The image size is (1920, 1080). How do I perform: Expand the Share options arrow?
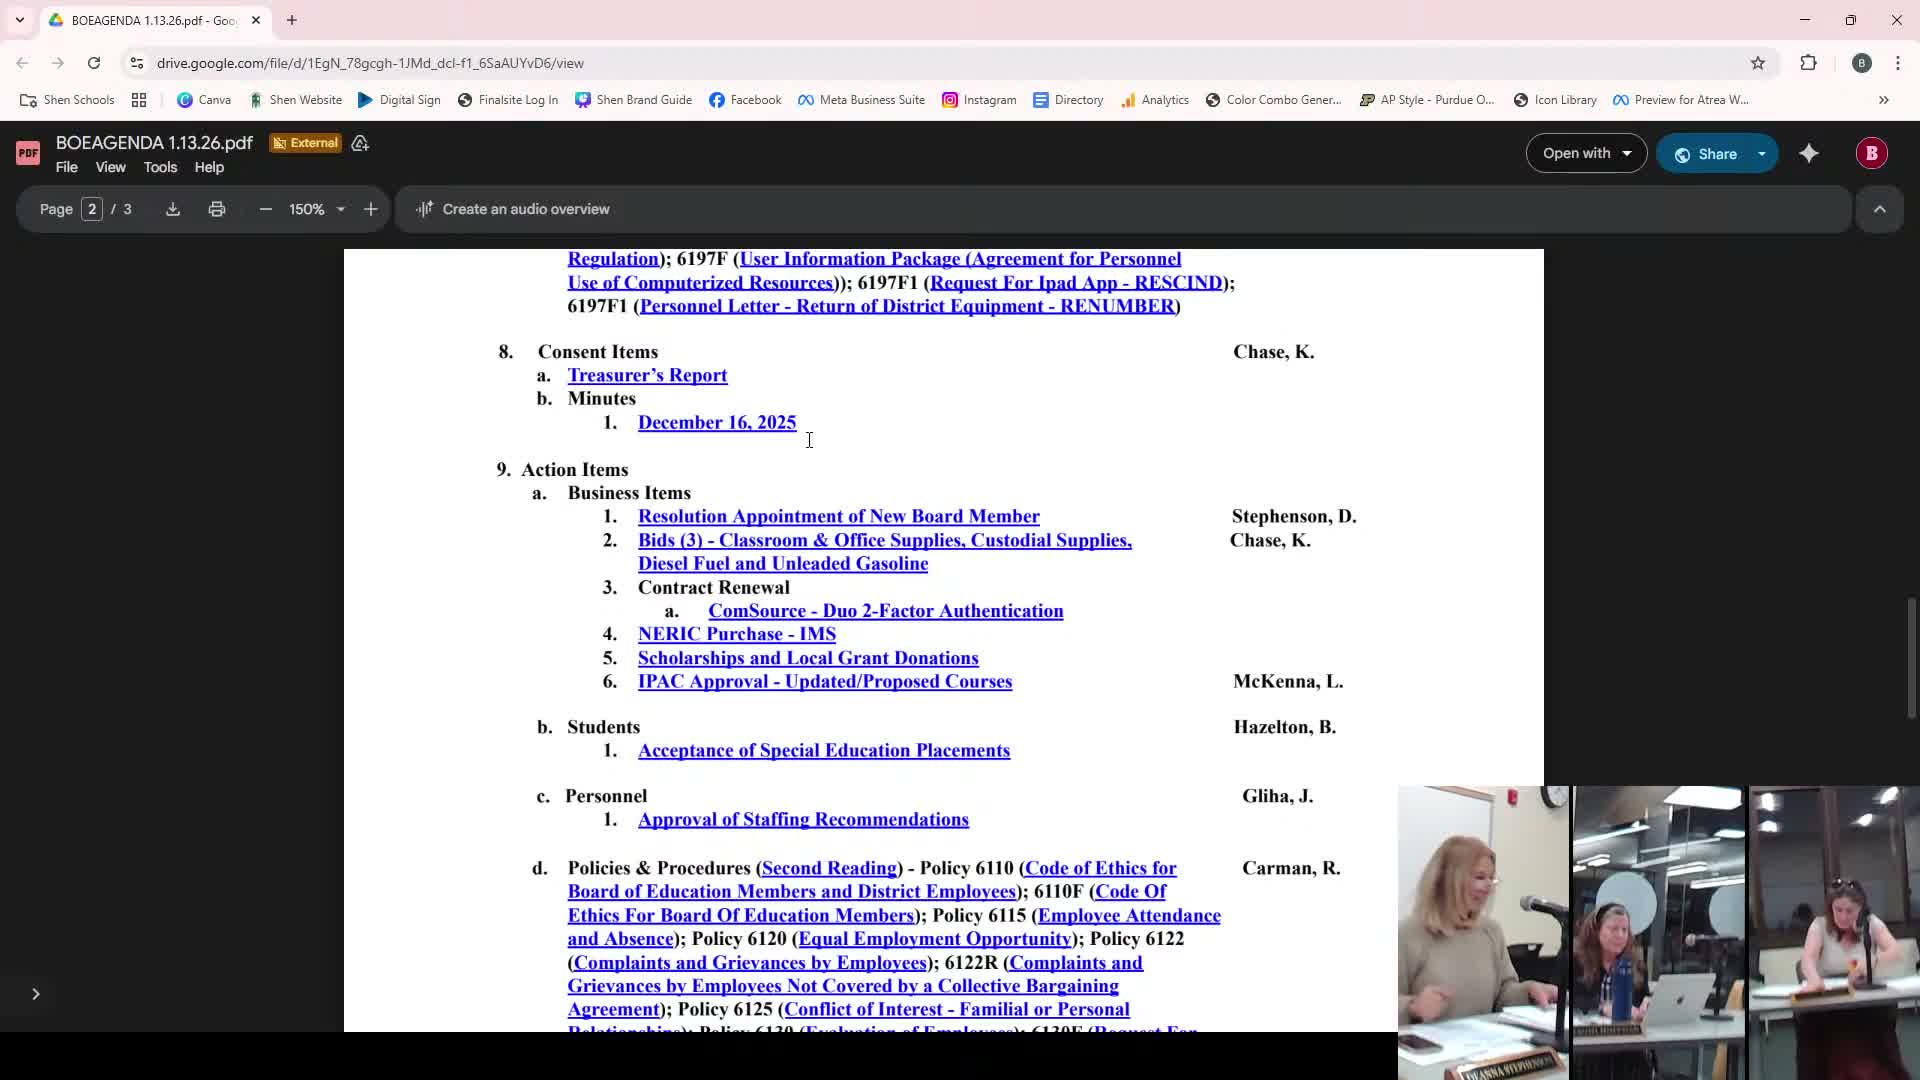point(1762,153)
